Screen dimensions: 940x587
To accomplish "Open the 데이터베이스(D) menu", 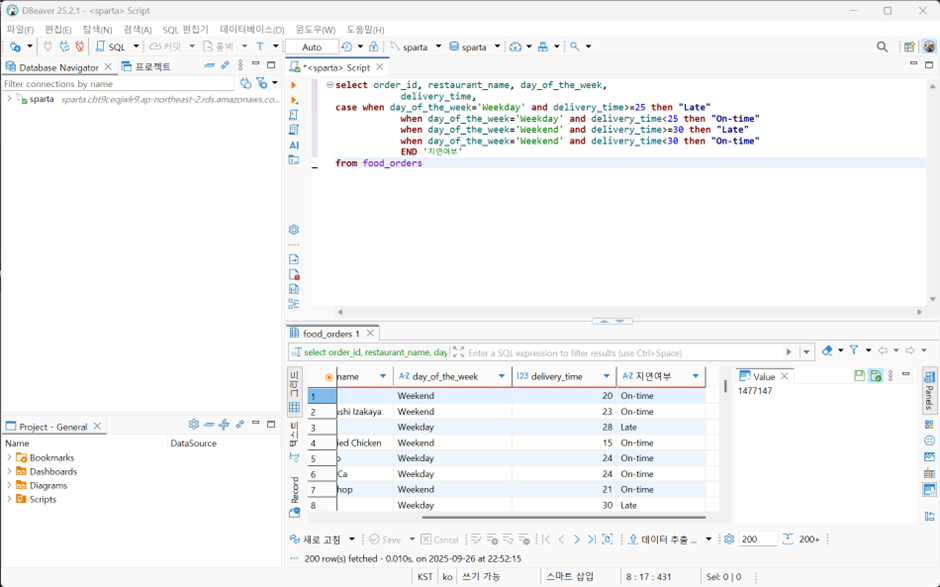I will (x=252, y=29).
